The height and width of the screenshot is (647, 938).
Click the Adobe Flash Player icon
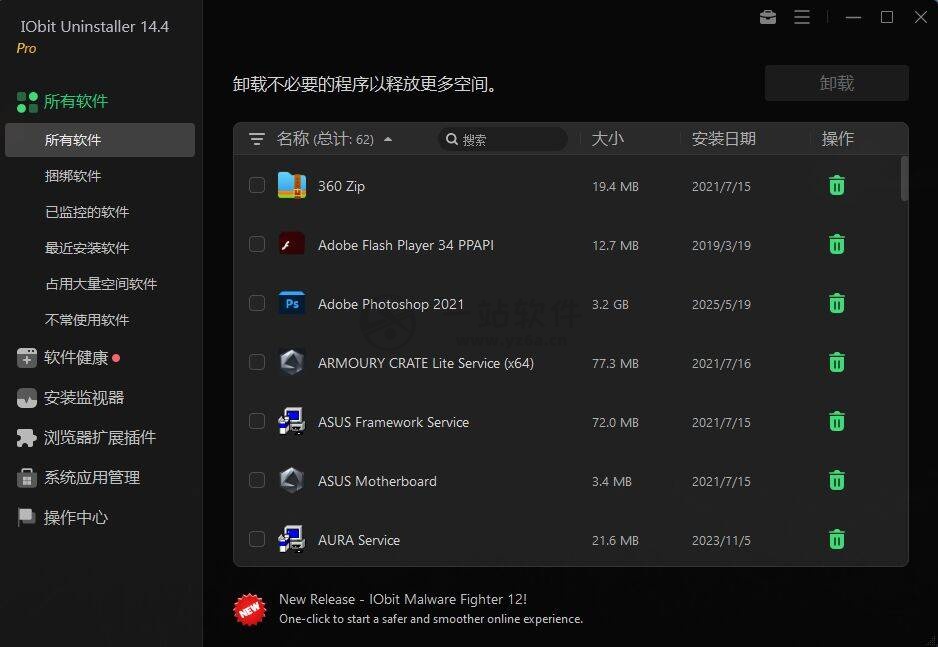[292, 245]
